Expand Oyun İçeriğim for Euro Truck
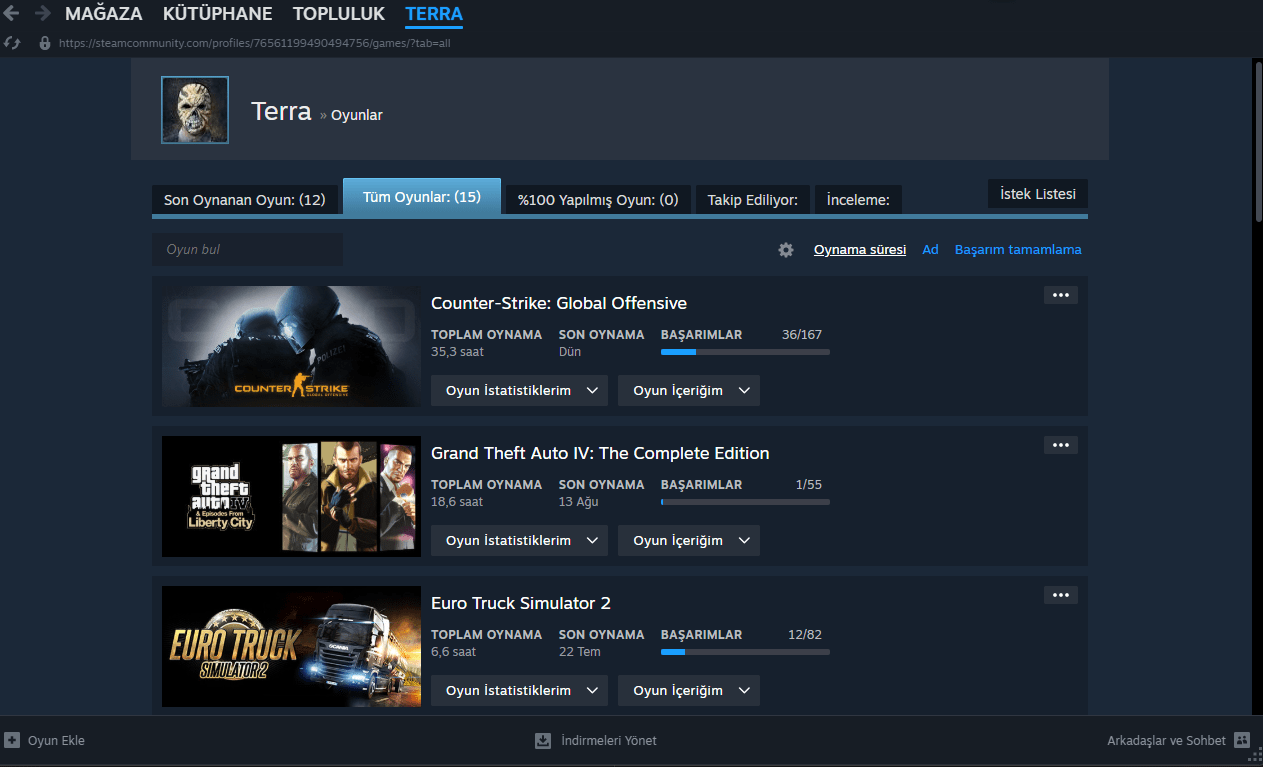This screenshot has width=1263, height=767. [689, 691]
